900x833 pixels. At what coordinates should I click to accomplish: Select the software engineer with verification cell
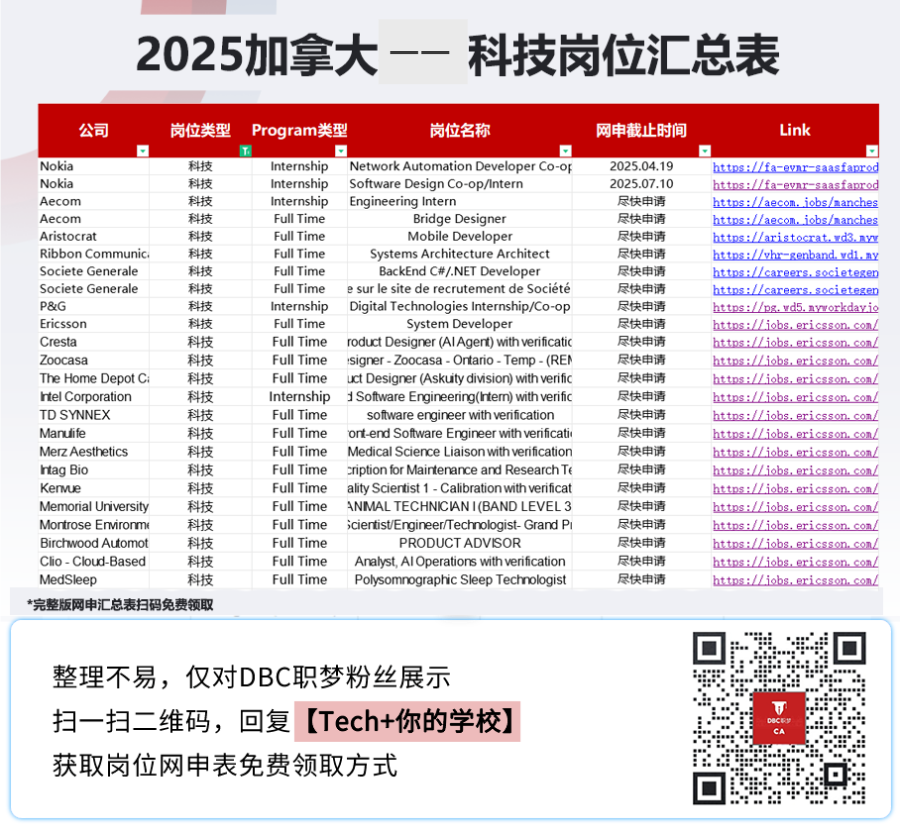coord(460,414)
